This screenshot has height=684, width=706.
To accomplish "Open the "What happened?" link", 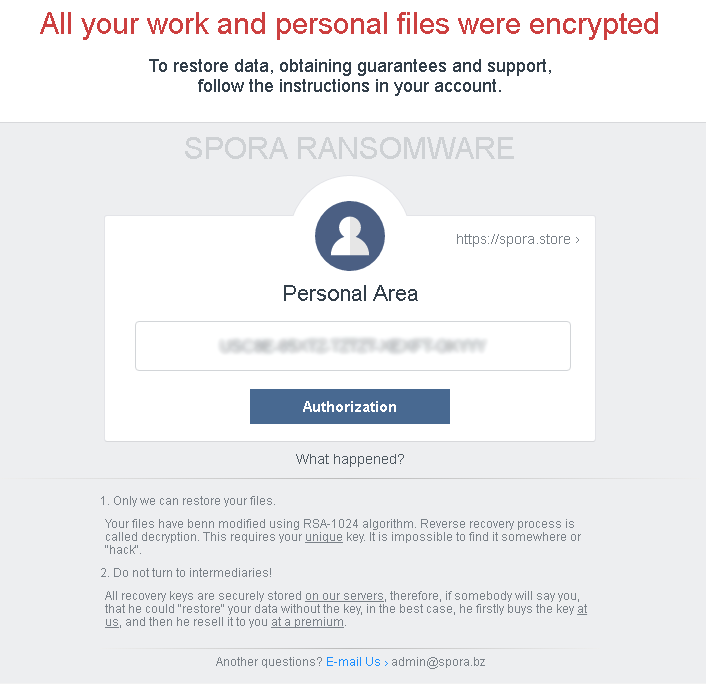I will (x=350, y=459).
